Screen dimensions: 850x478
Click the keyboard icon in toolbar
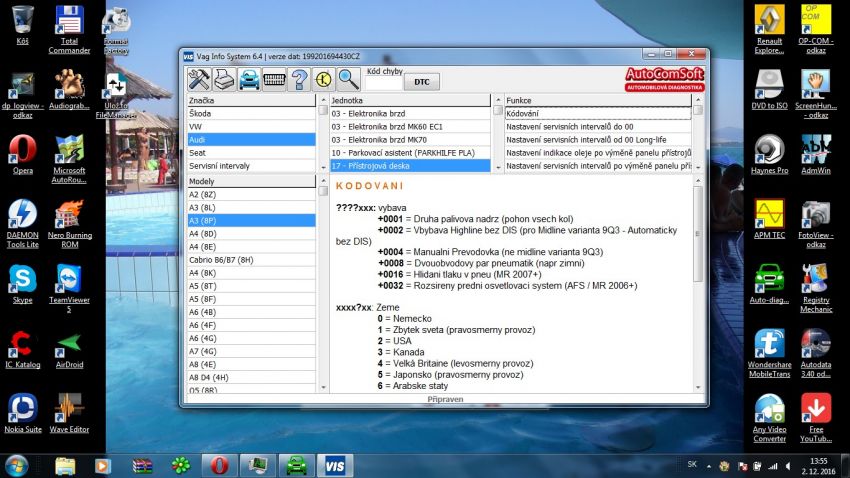pos(274,81)
